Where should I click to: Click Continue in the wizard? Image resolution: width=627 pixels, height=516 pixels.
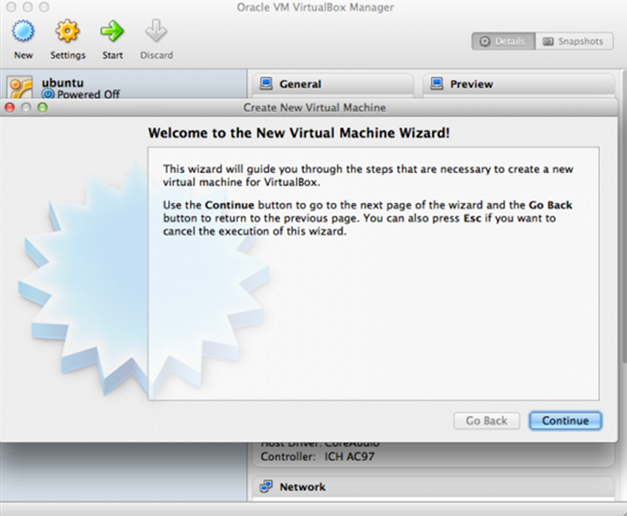pyautogui.click(x=565, y=421)
